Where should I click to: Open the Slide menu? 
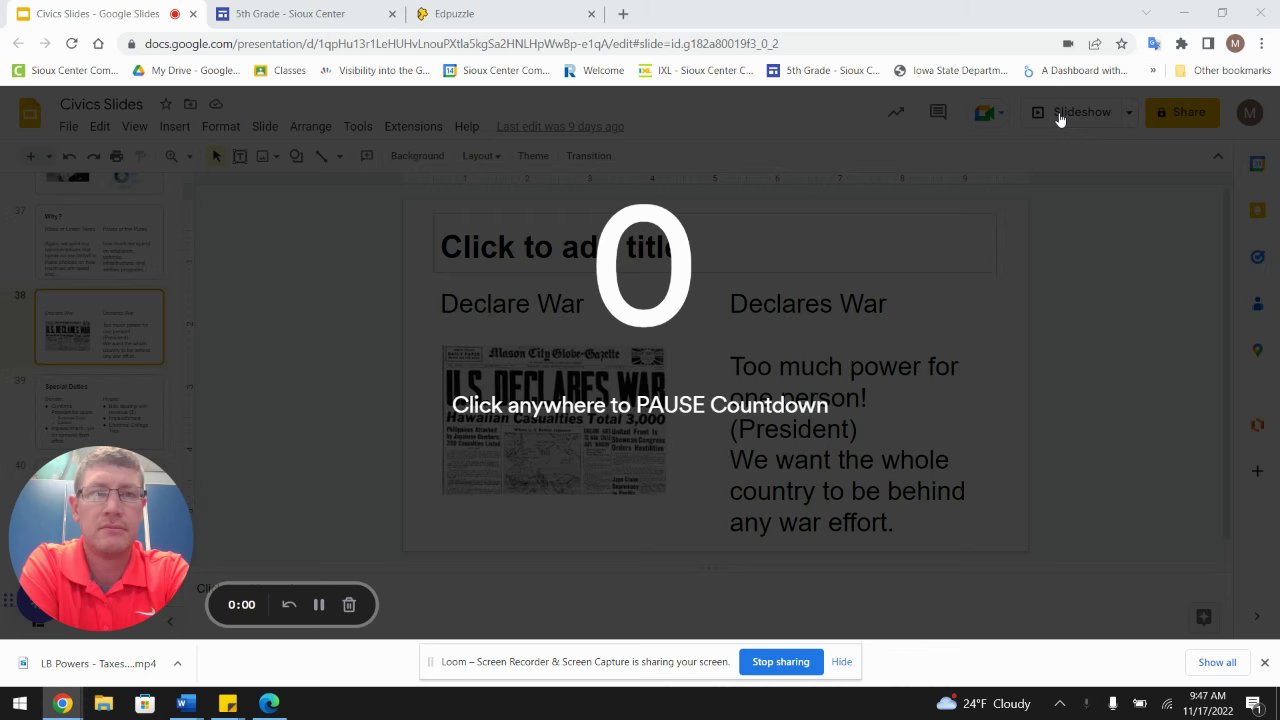pos(265,127)
